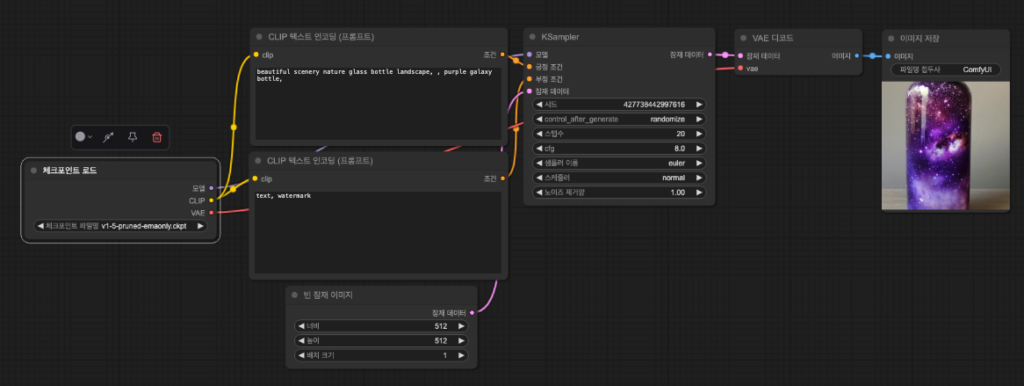
Task: Select next checkpoint with right arrow on 체크포인트 파일명
Action: point(200,226)
